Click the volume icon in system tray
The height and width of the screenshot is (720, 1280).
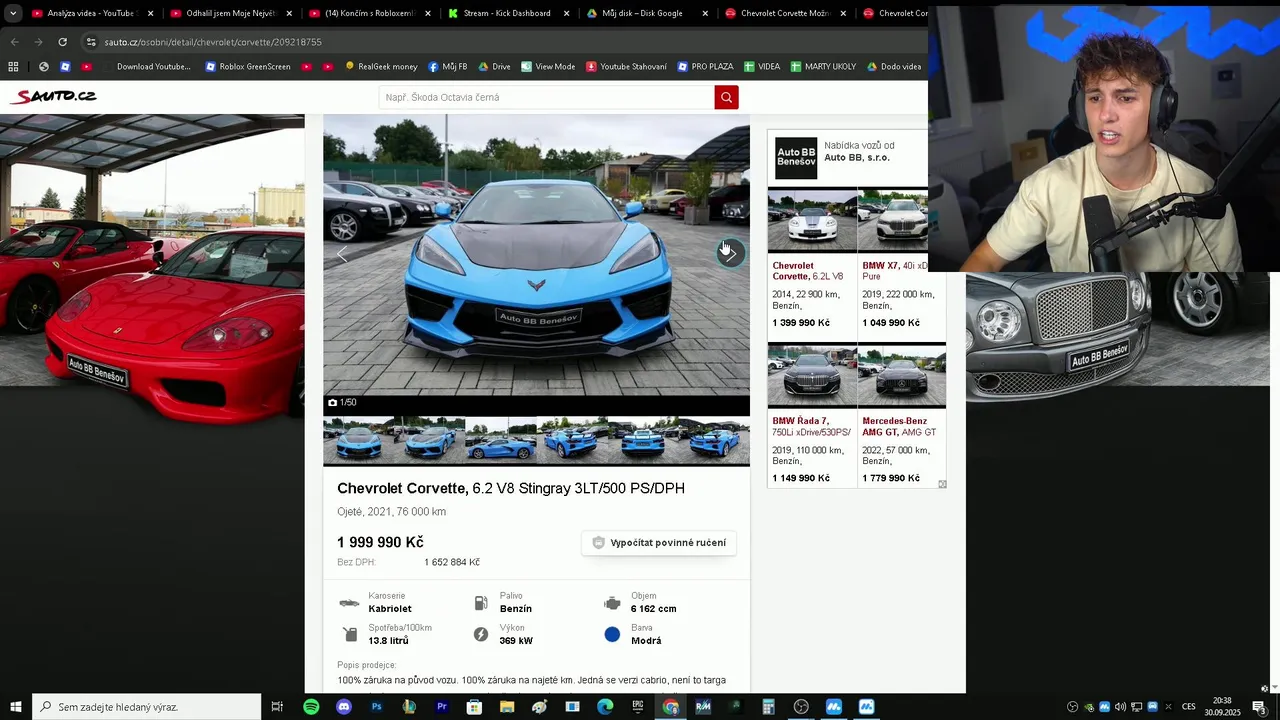pos(1120,707)
